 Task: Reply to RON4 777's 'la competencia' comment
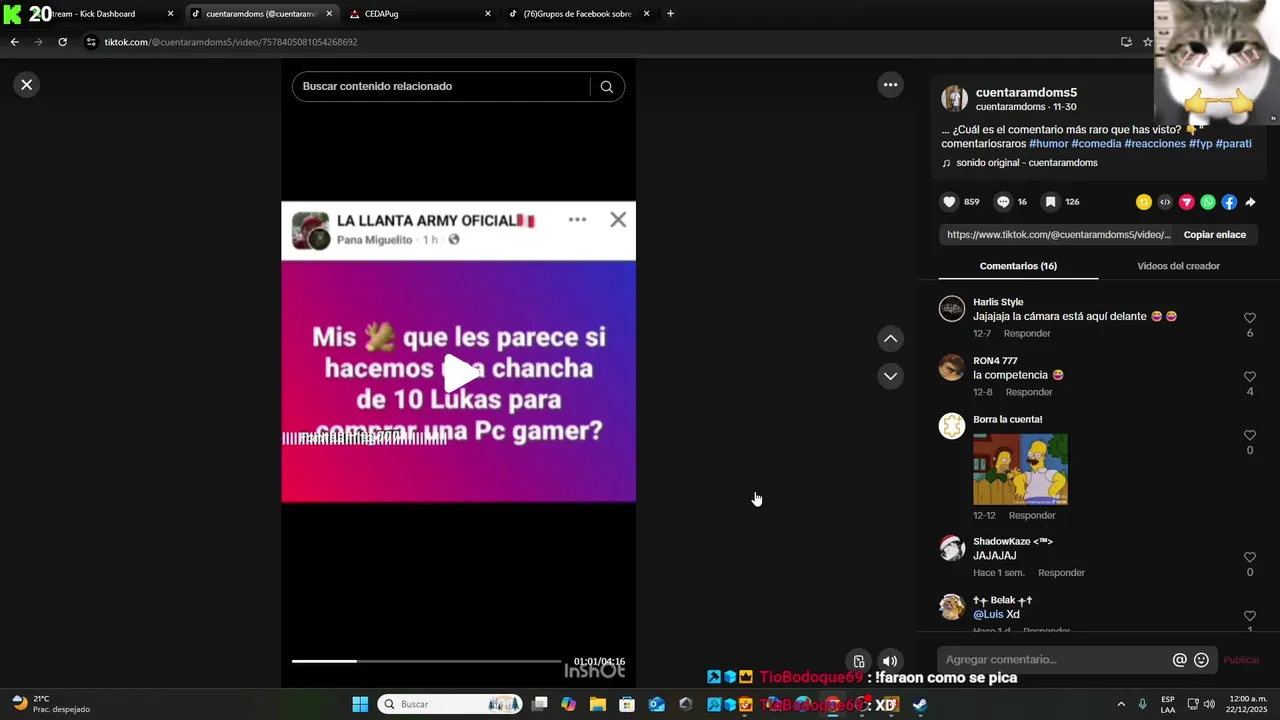1029,393
